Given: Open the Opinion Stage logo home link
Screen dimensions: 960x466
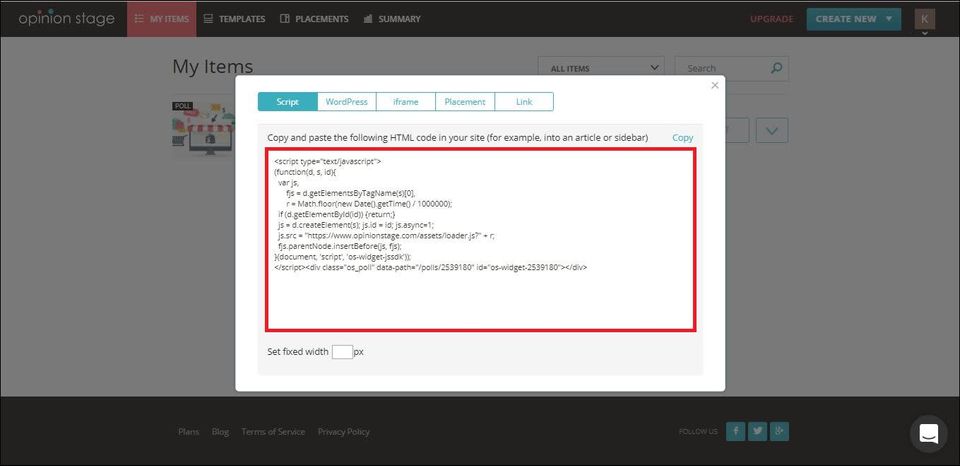Looking at the screenshot, I should pyautogui.click(x=66, y=19).
